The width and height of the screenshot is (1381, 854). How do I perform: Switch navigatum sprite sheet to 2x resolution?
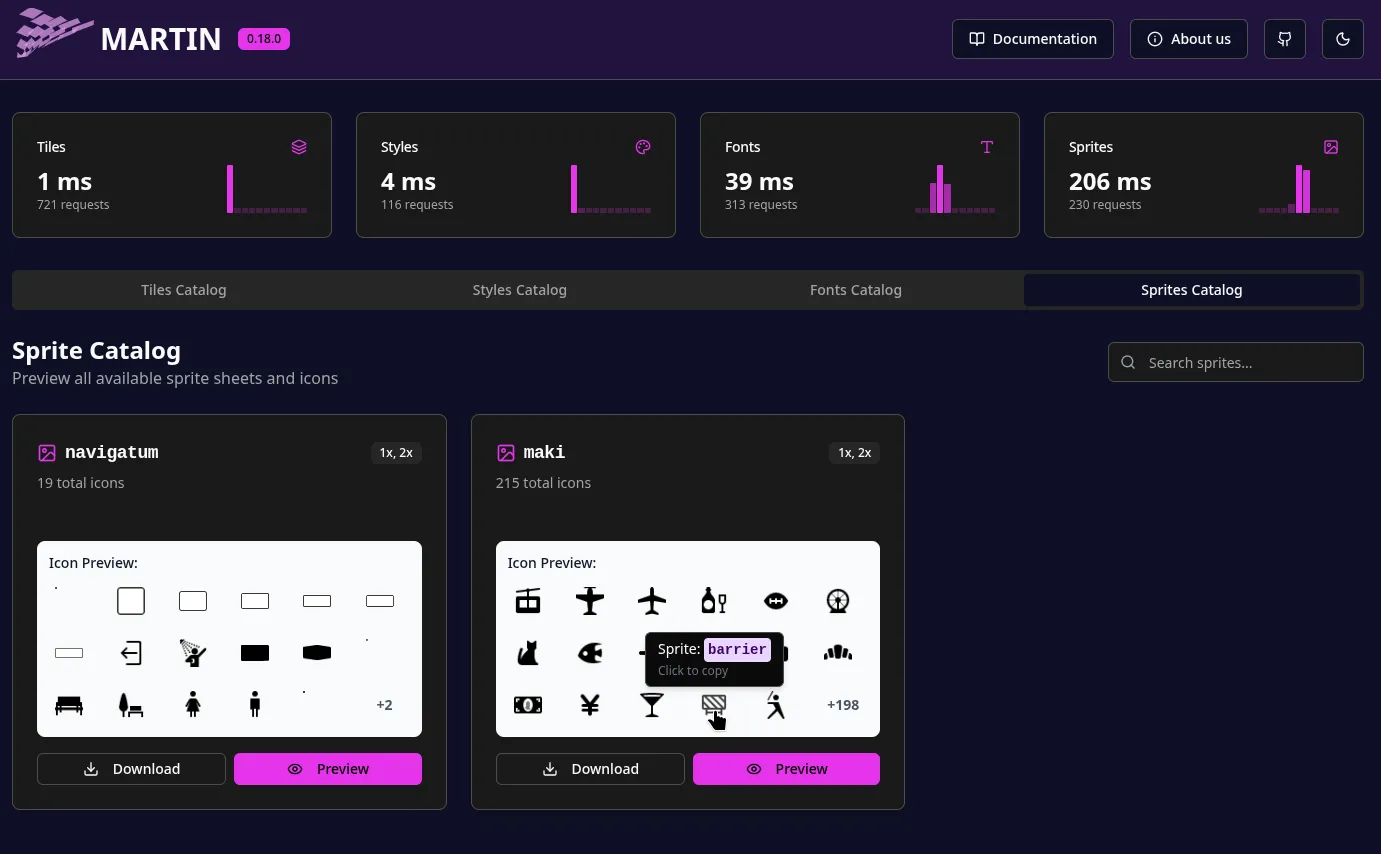[407, 452]
